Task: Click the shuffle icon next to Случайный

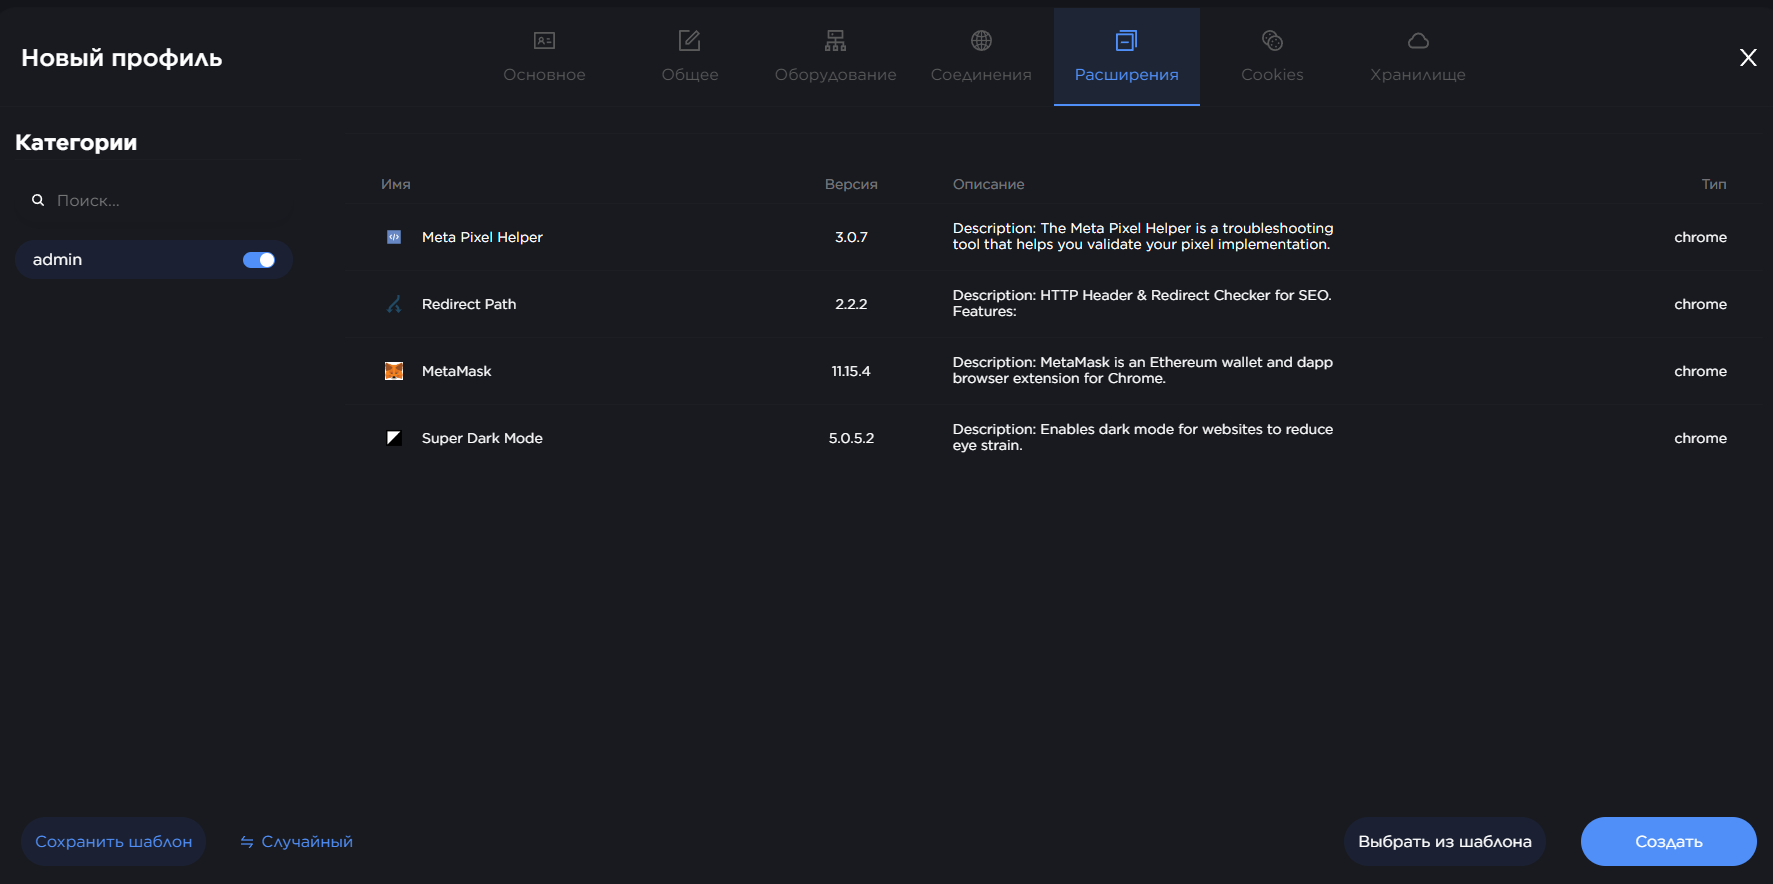Action: (246, 842)
